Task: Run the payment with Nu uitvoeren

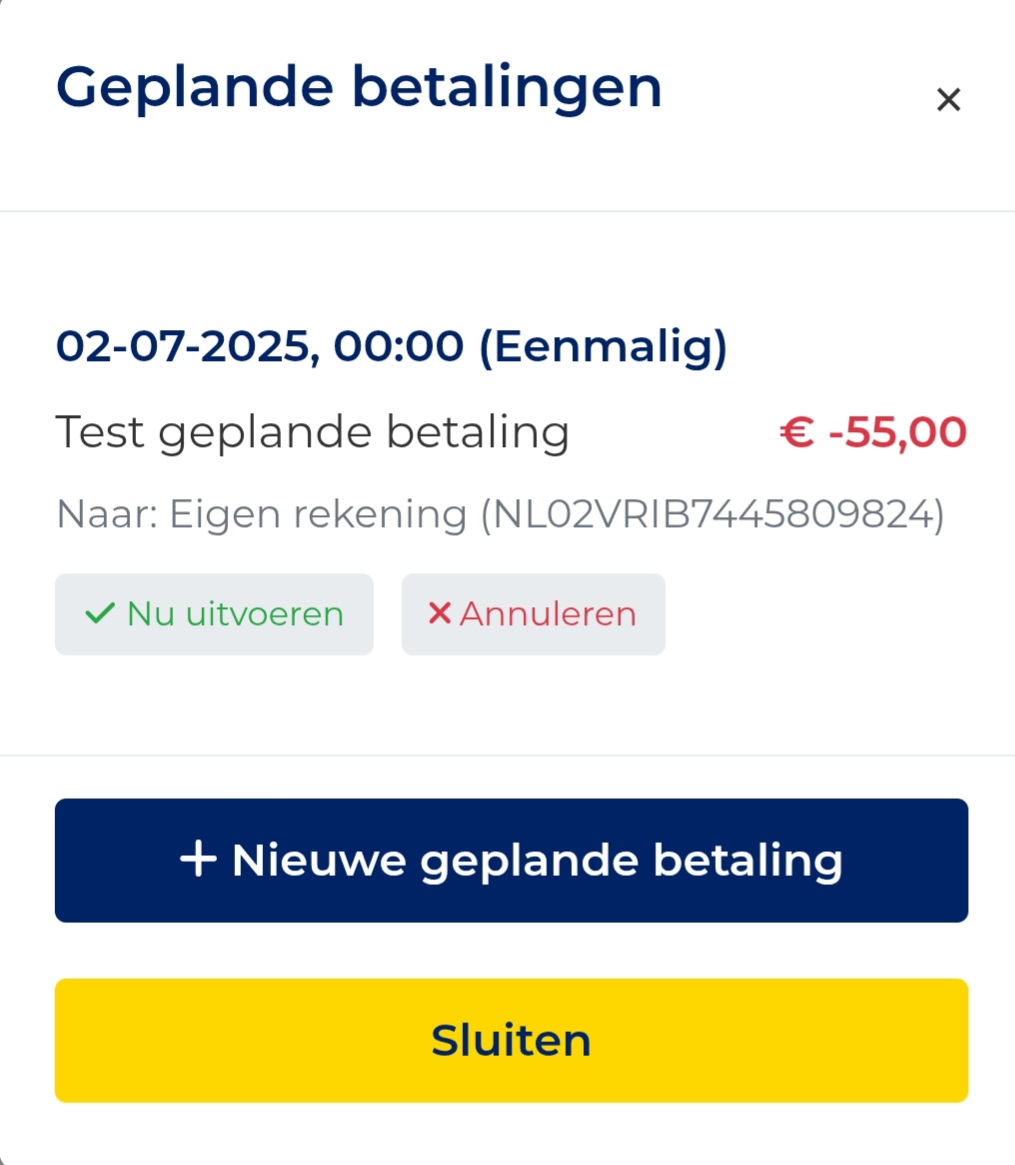Action: point(214,614)
